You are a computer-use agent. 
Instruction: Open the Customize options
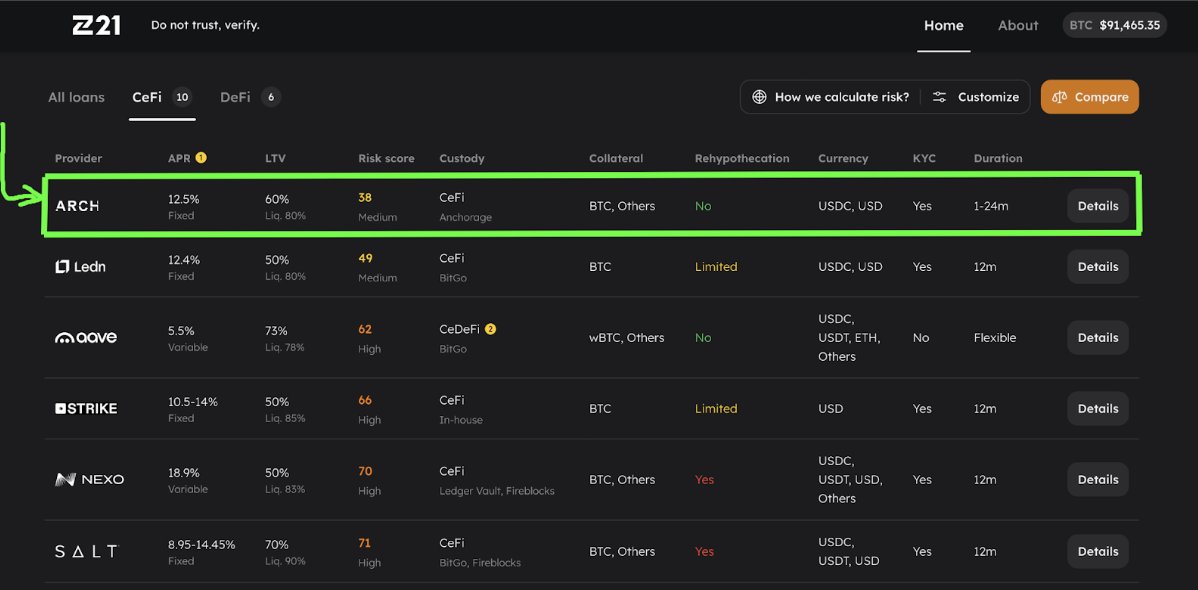coord(976,97)
